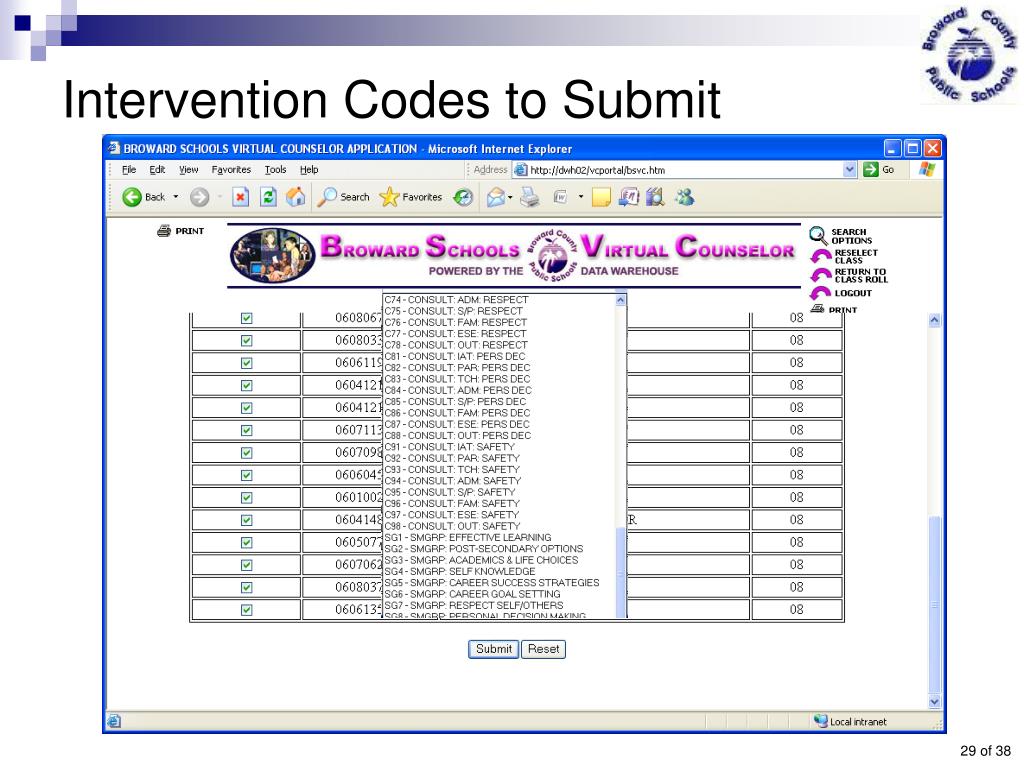Click Search Options magnifier icon
Screen dimensions: 1024x768
[818, 236]
